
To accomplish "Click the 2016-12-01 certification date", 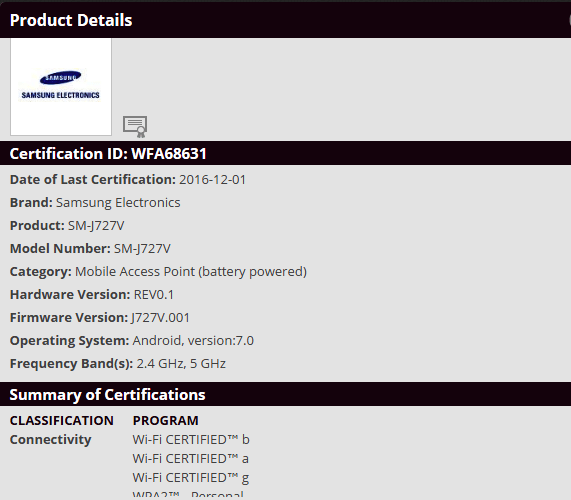I will click(x=212, y=180).
